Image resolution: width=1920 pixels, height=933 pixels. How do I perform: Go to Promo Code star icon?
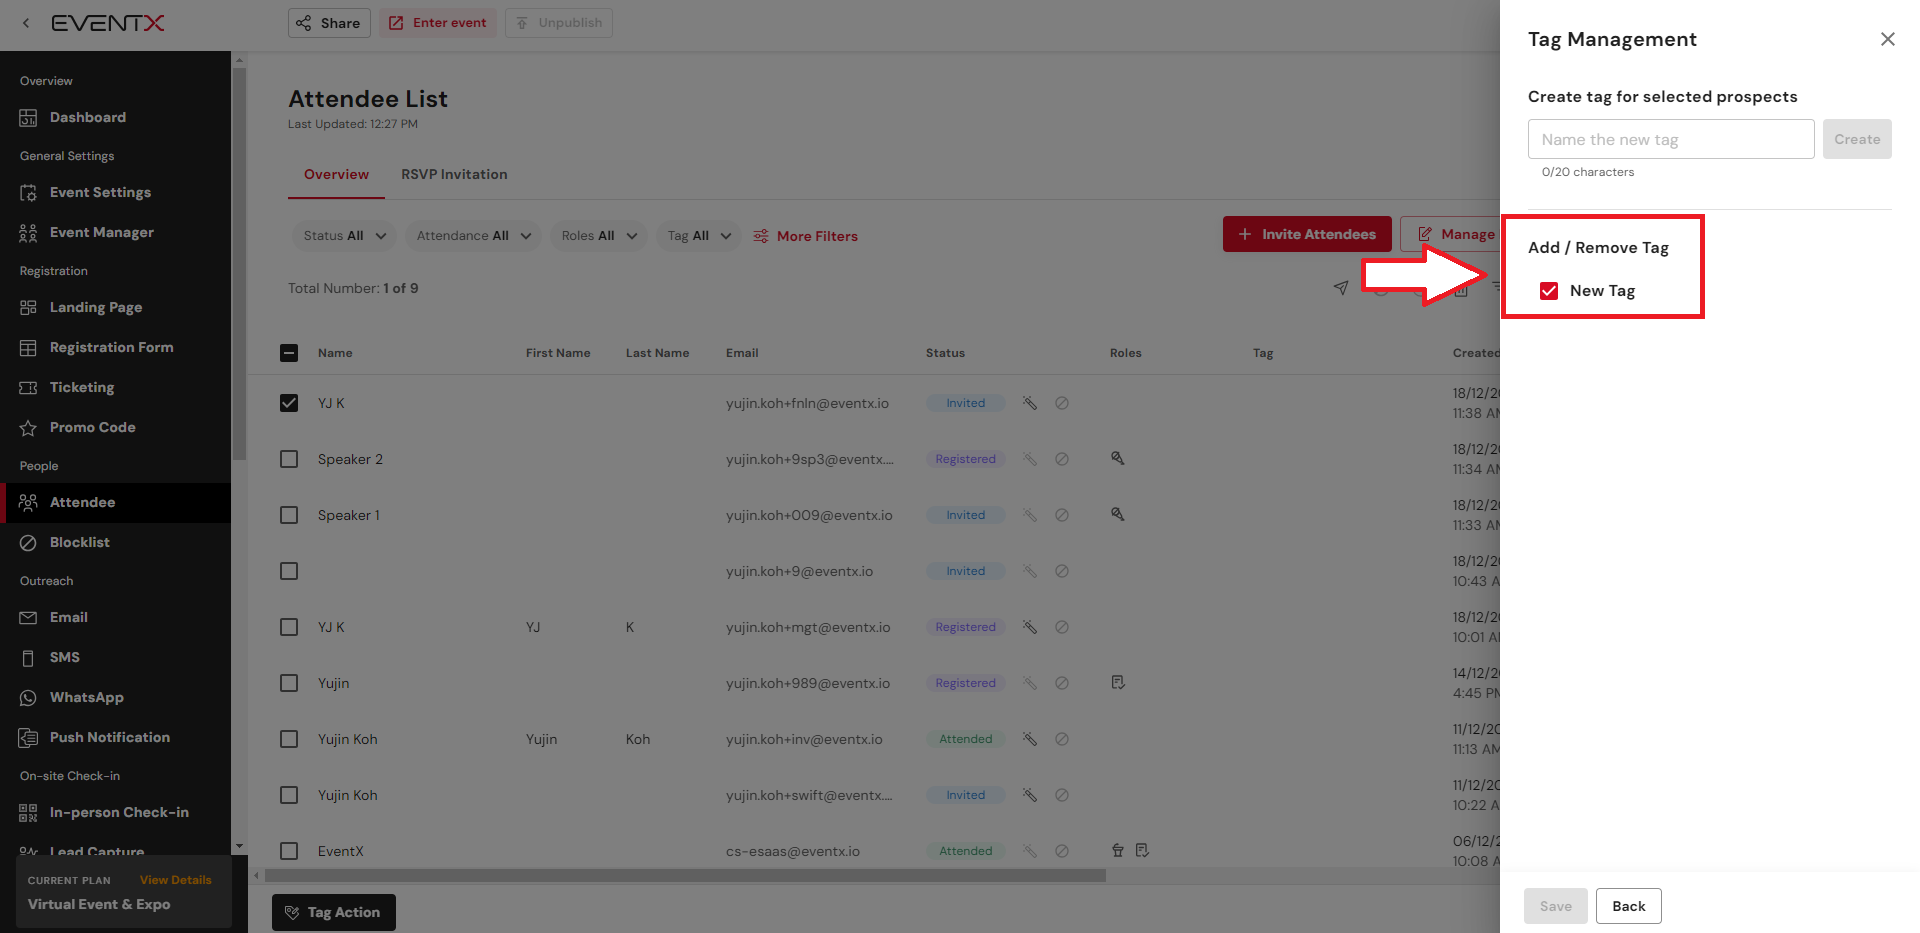[28, 428]
